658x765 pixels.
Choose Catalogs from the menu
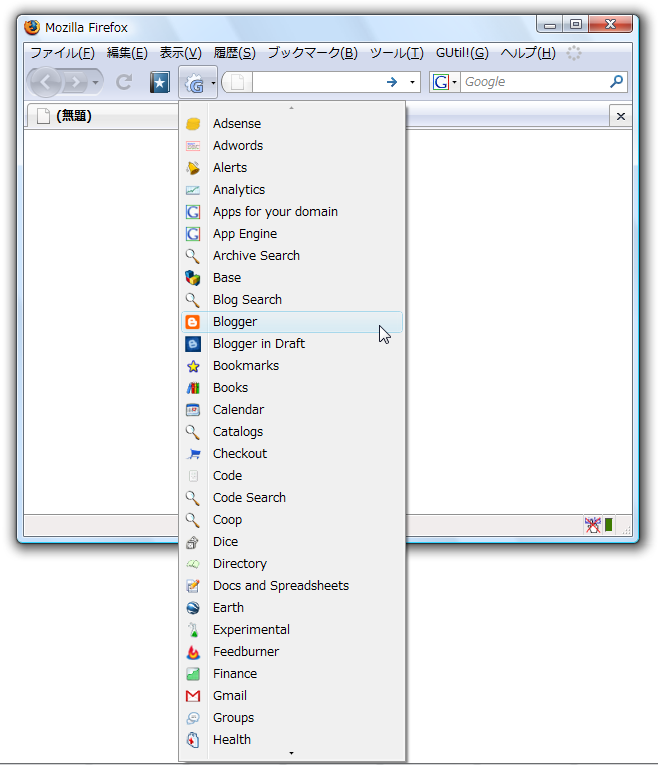tap(291, 432)
